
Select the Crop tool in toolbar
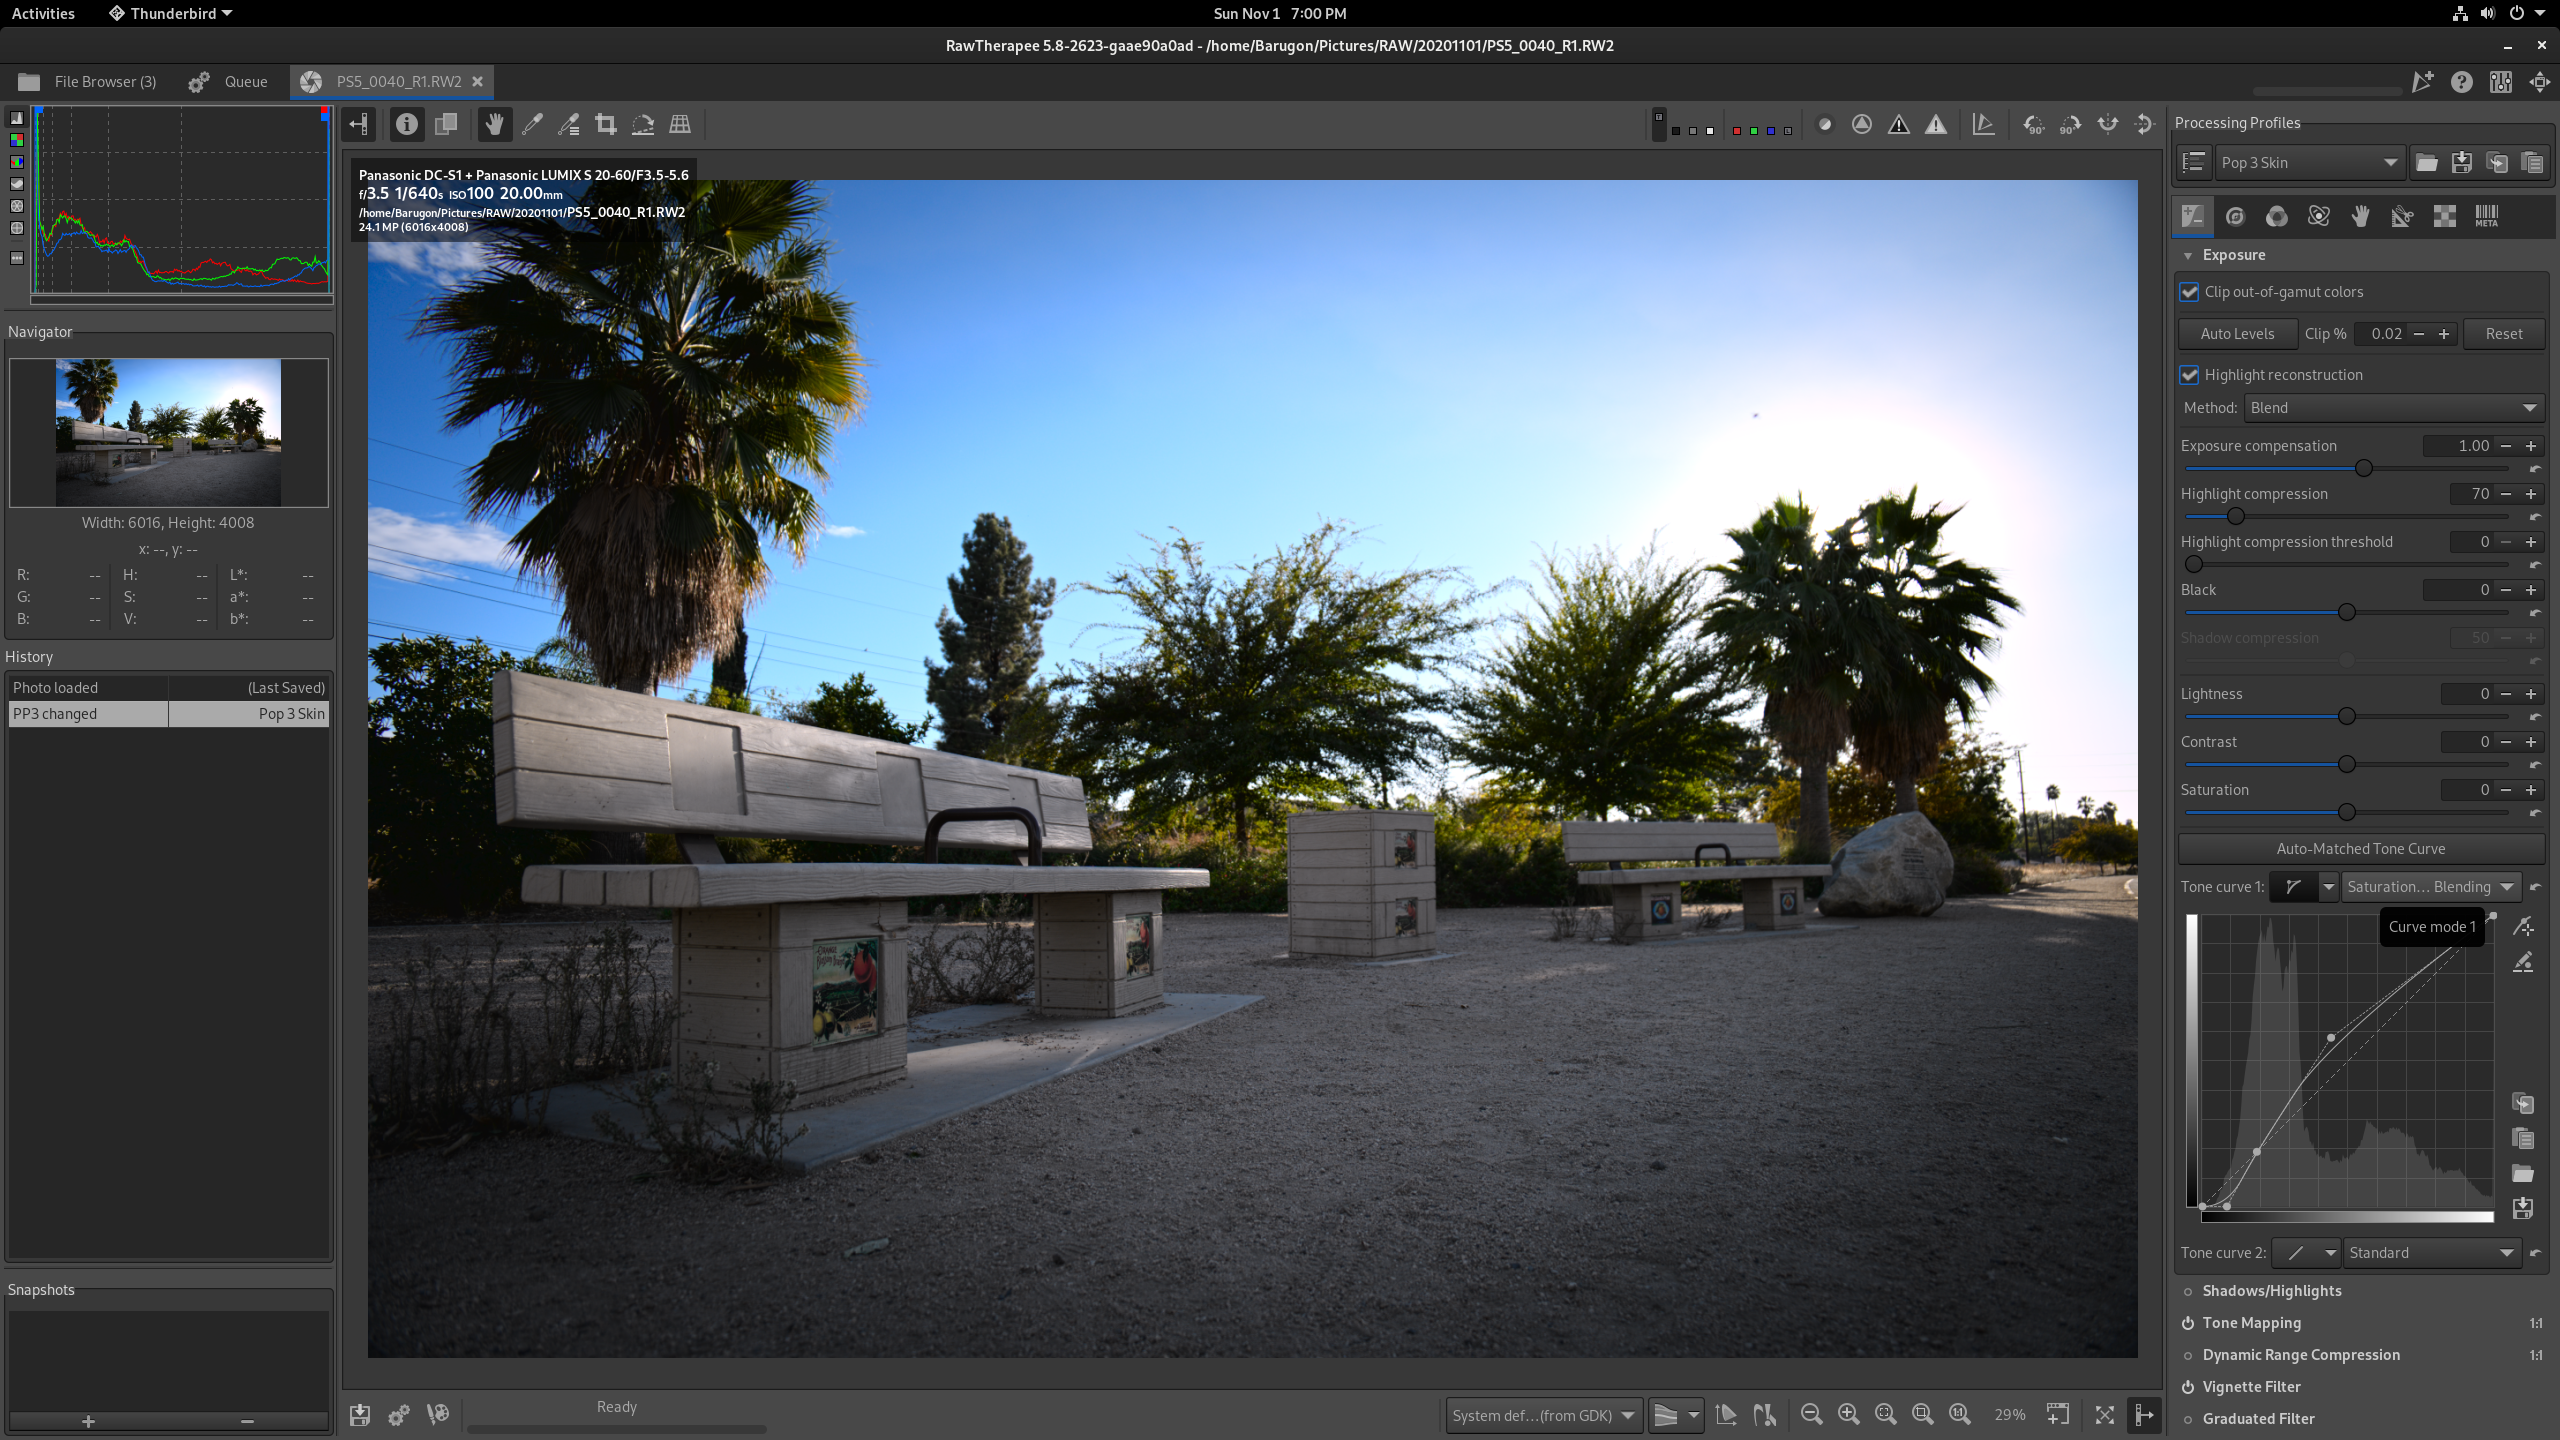[x=606, y=124]
